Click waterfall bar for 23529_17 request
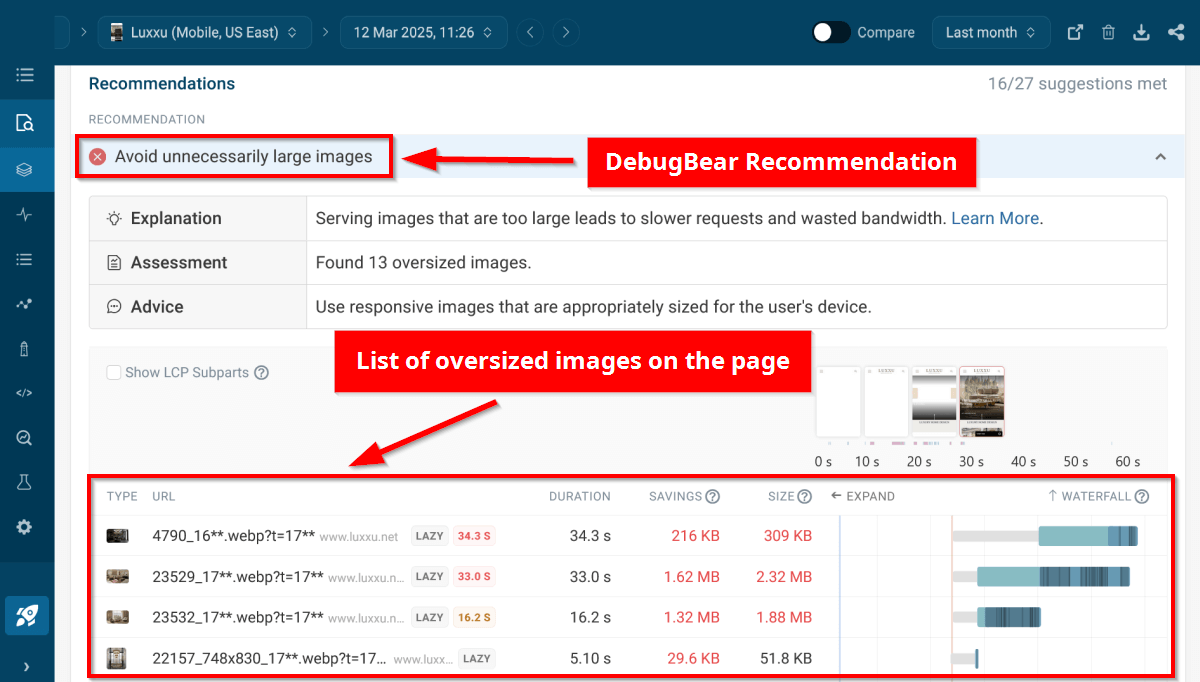 pyautogui.click(x=1041, y=577)
